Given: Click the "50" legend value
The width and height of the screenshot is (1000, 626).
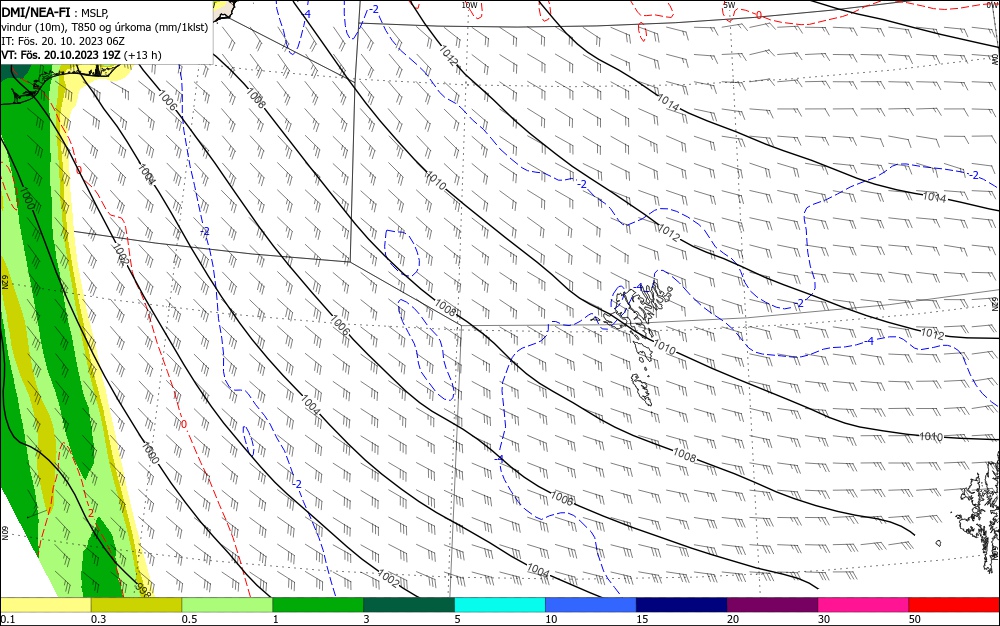Looking at the screenshot, I should (915, 619).
